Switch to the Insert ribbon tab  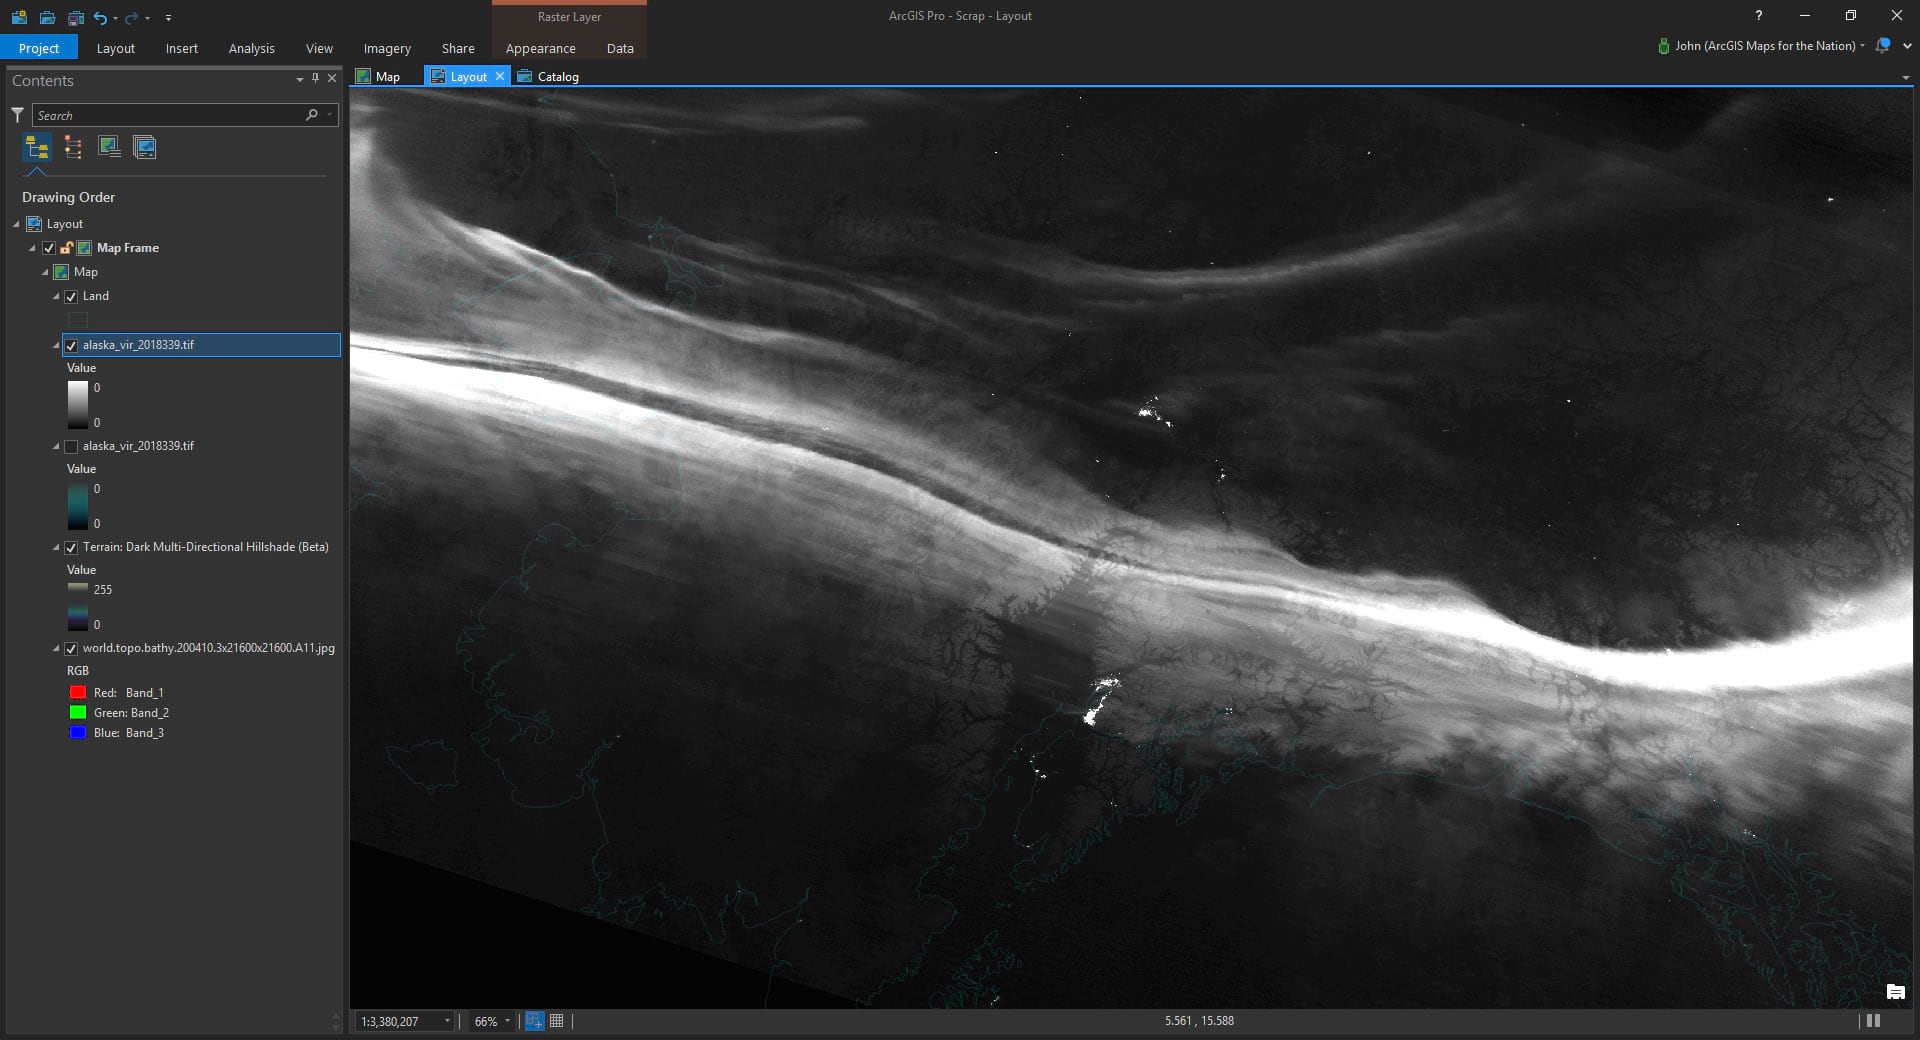tap(182, 48)
